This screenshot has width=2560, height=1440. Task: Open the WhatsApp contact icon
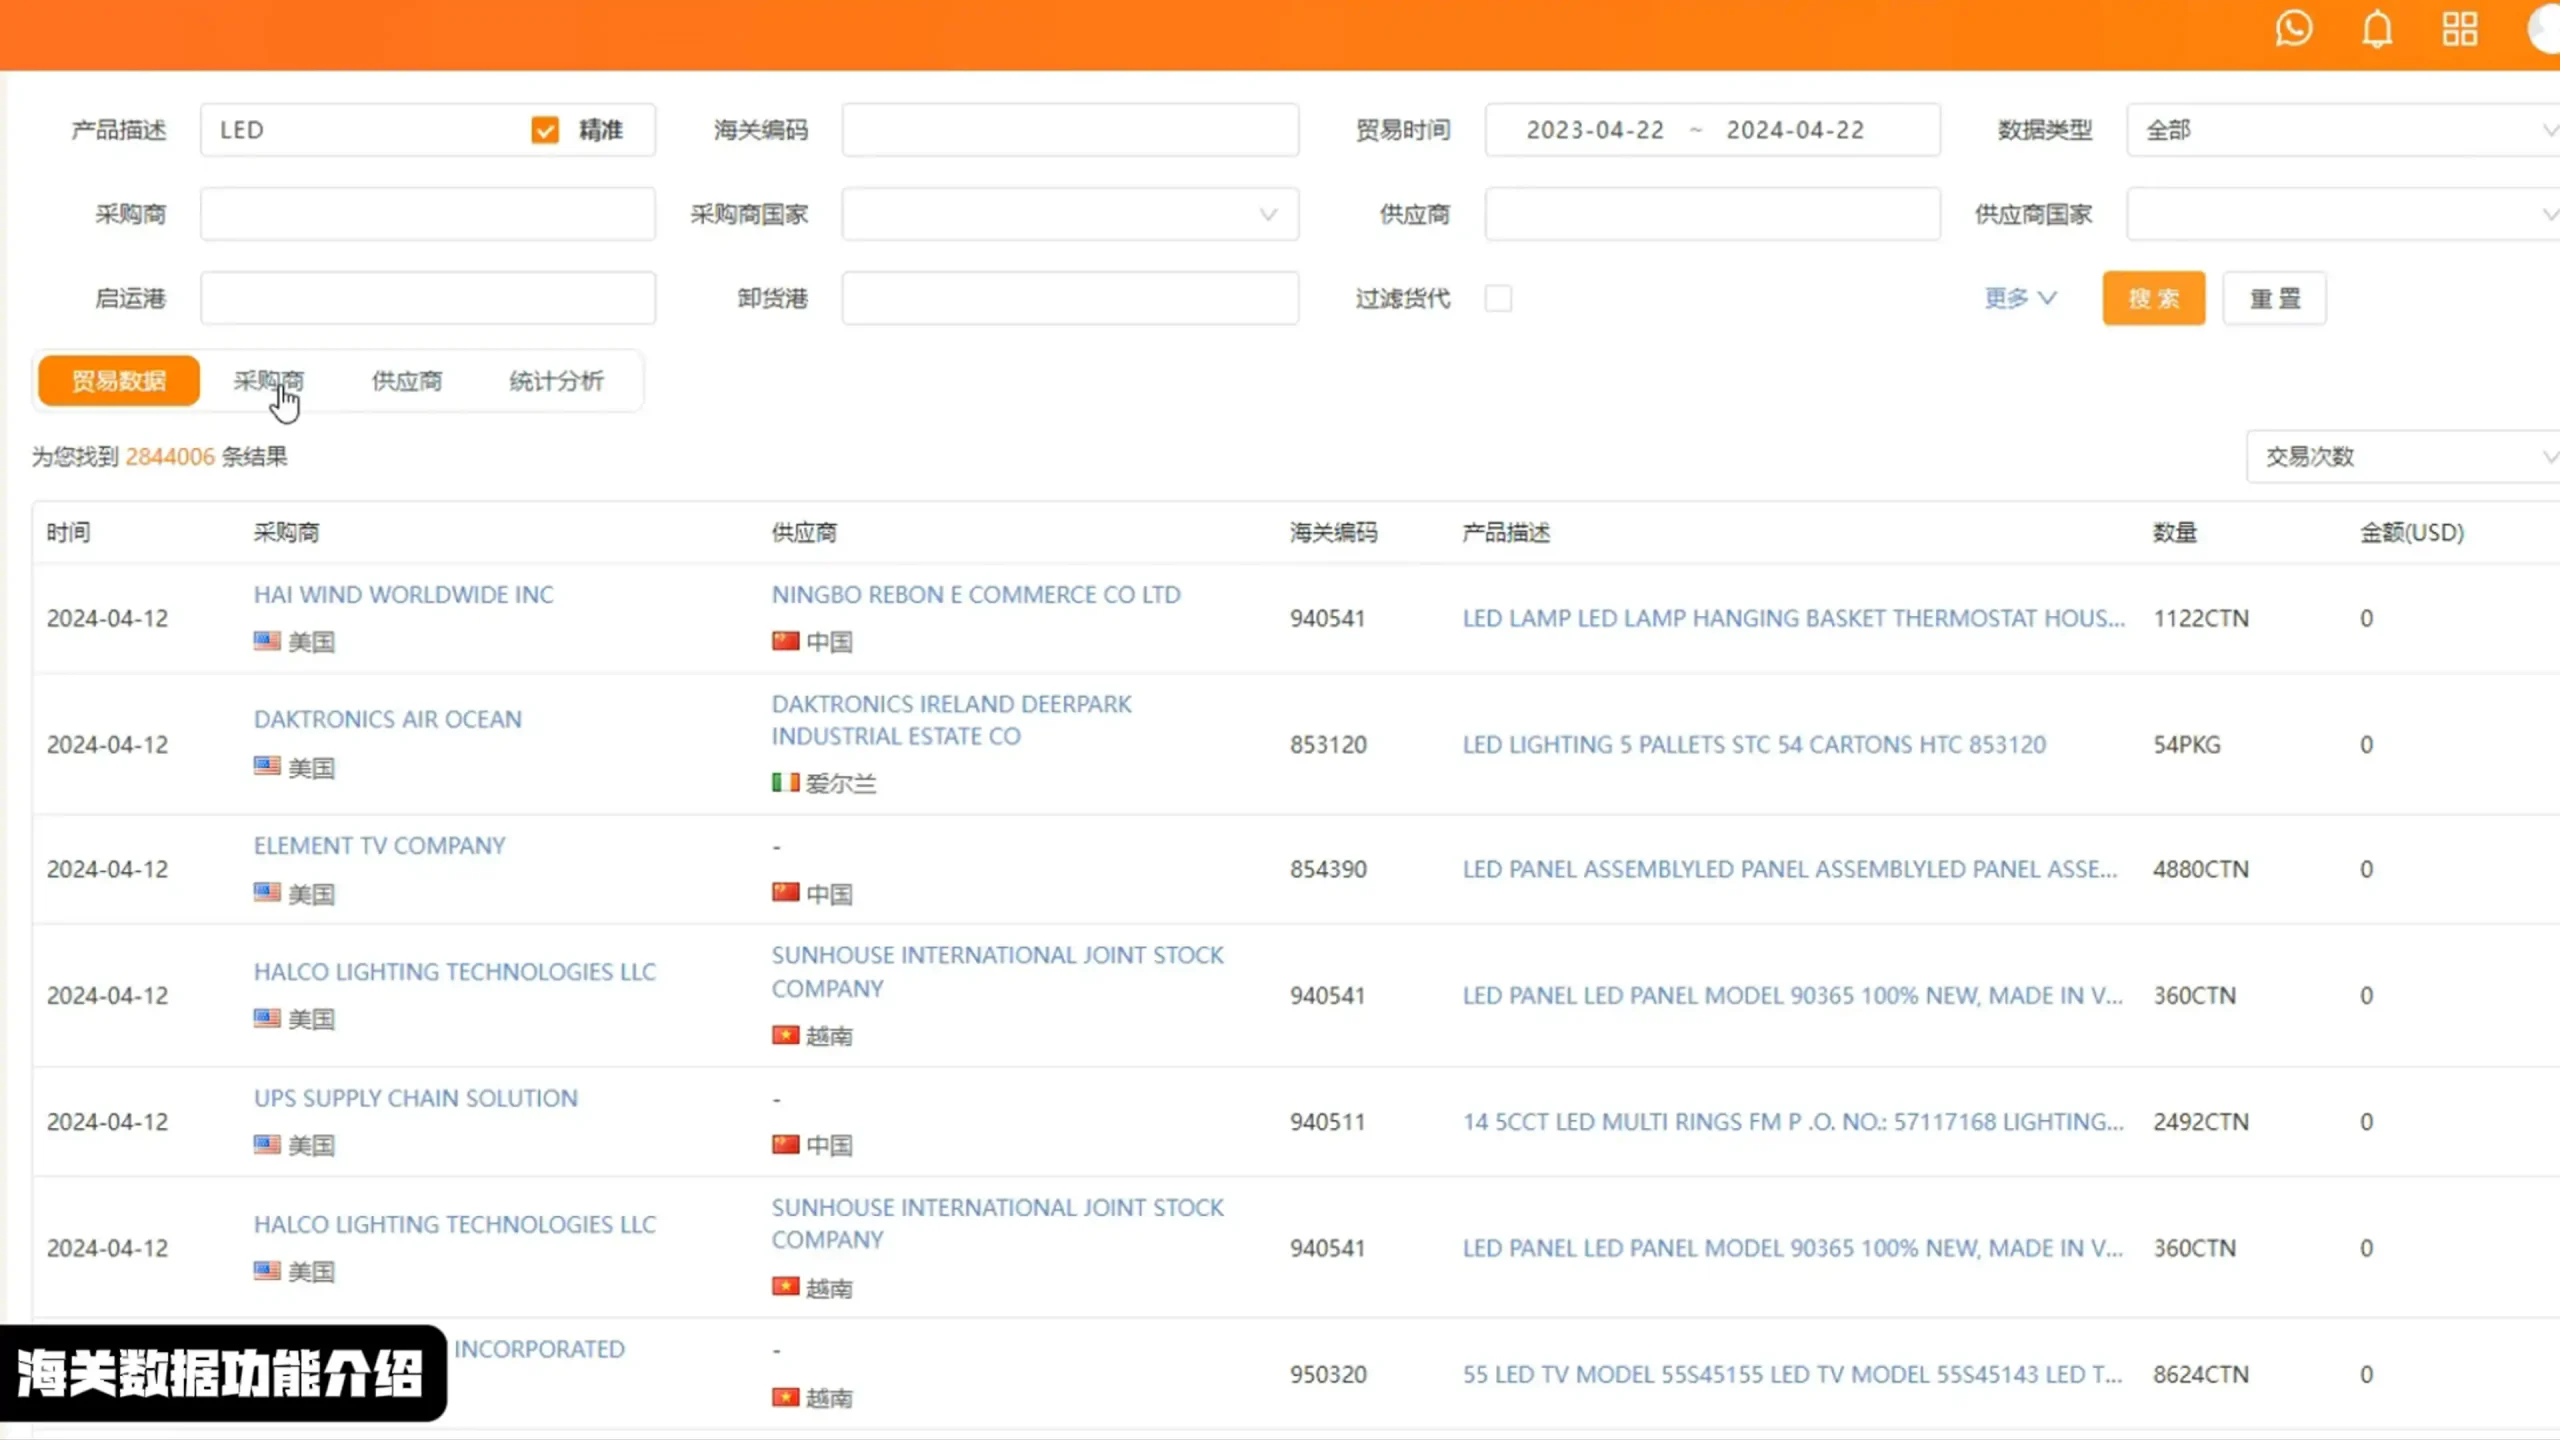(x=2293, y=28)
